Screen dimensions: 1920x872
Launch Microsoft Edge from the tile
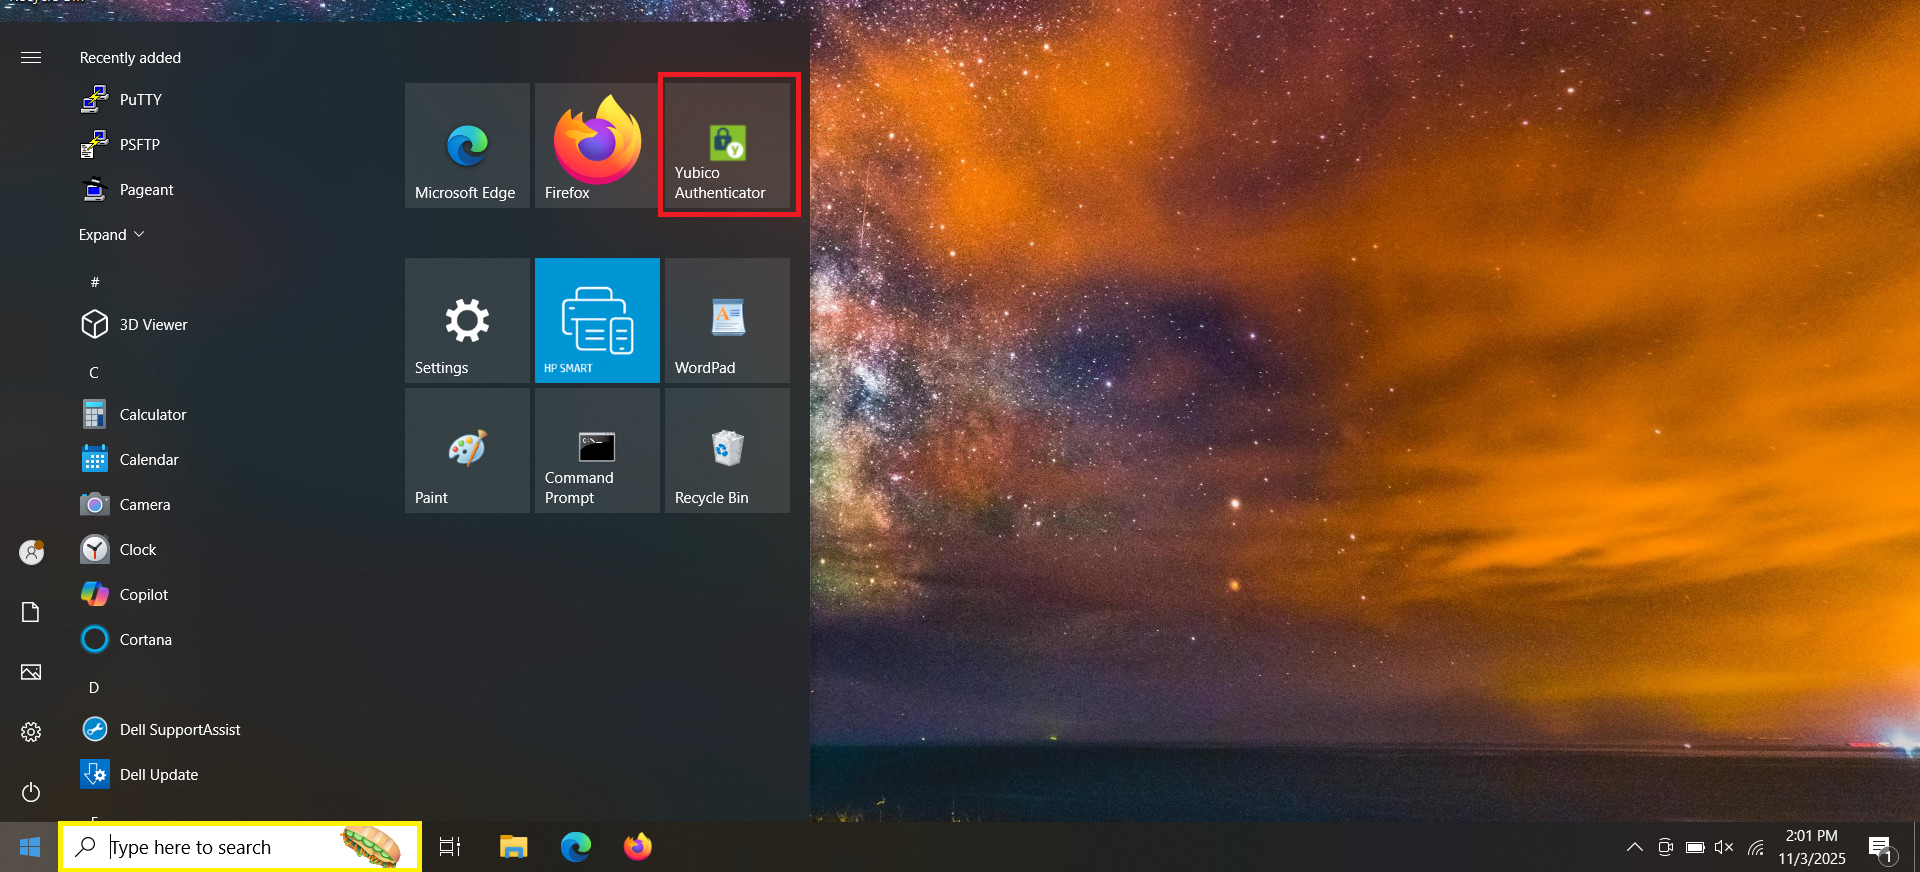(467, 145)
